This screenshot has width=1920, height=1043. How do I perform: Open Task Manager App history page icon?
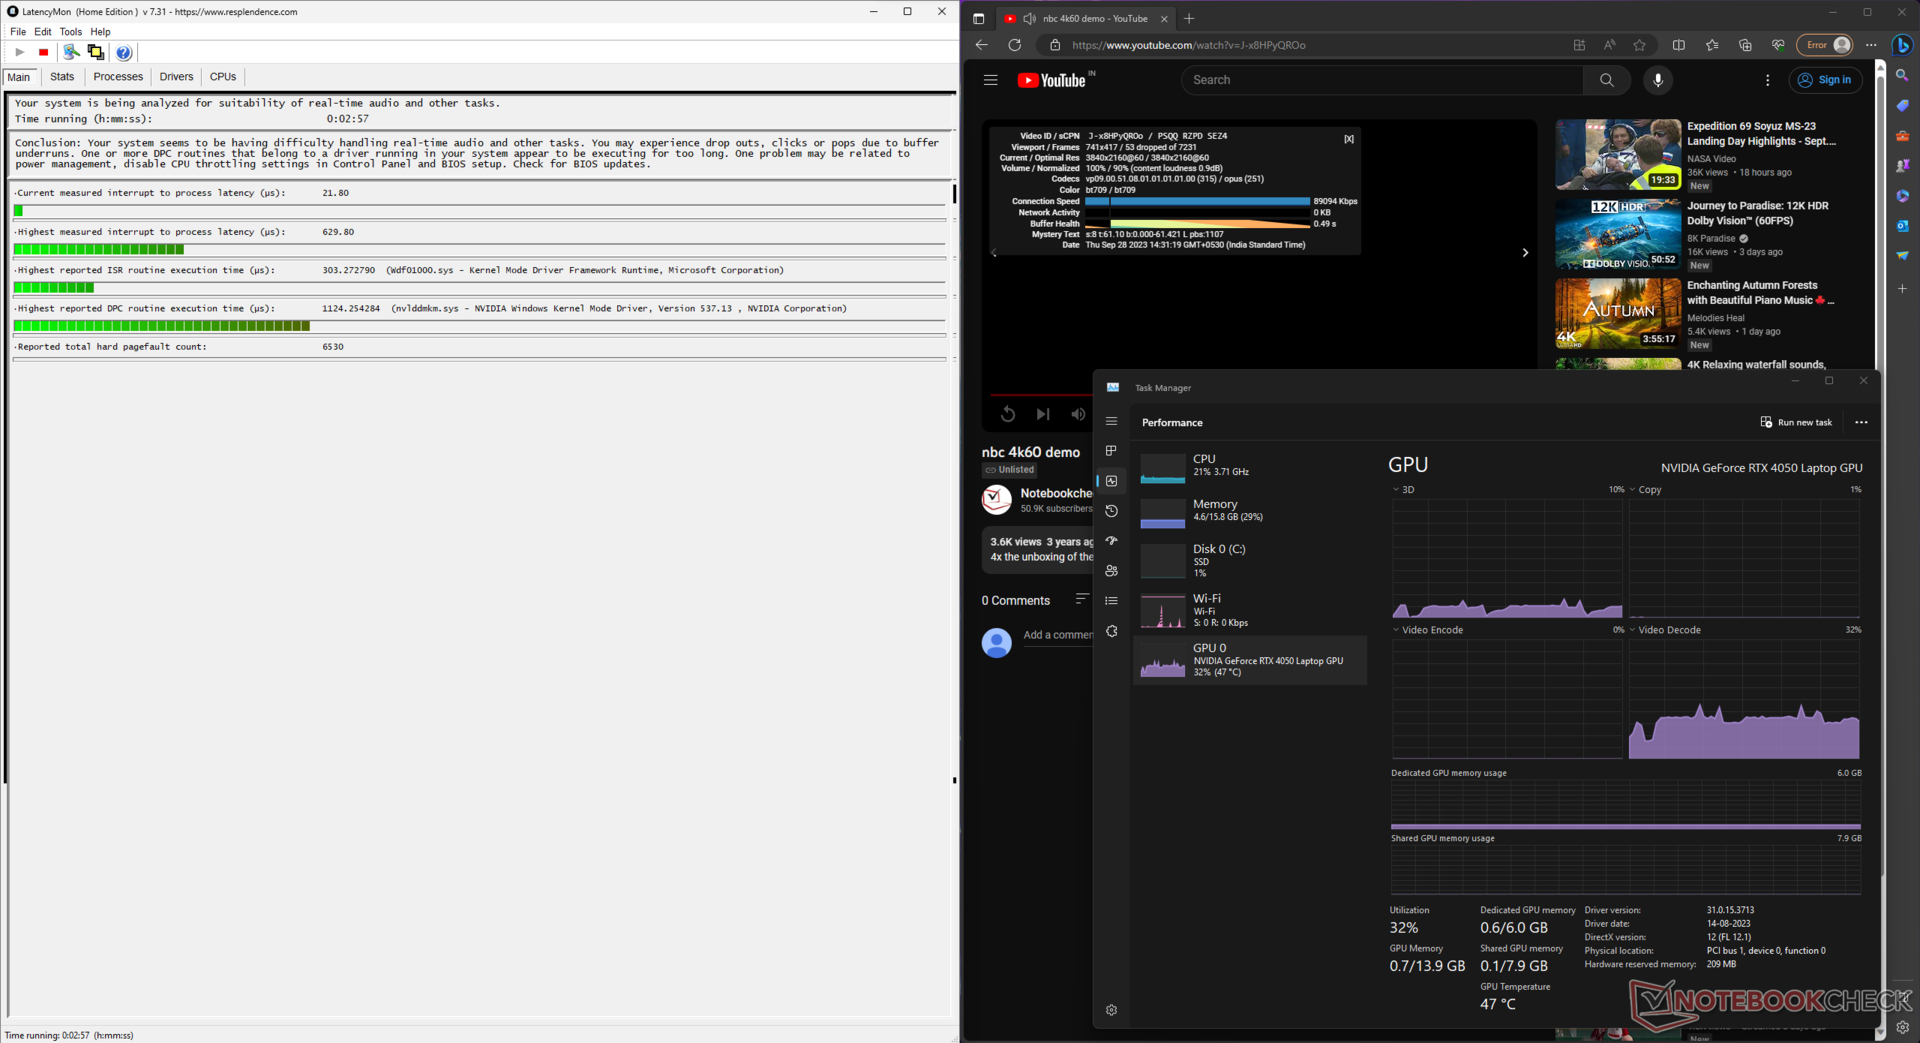[x=1111, y=511]
